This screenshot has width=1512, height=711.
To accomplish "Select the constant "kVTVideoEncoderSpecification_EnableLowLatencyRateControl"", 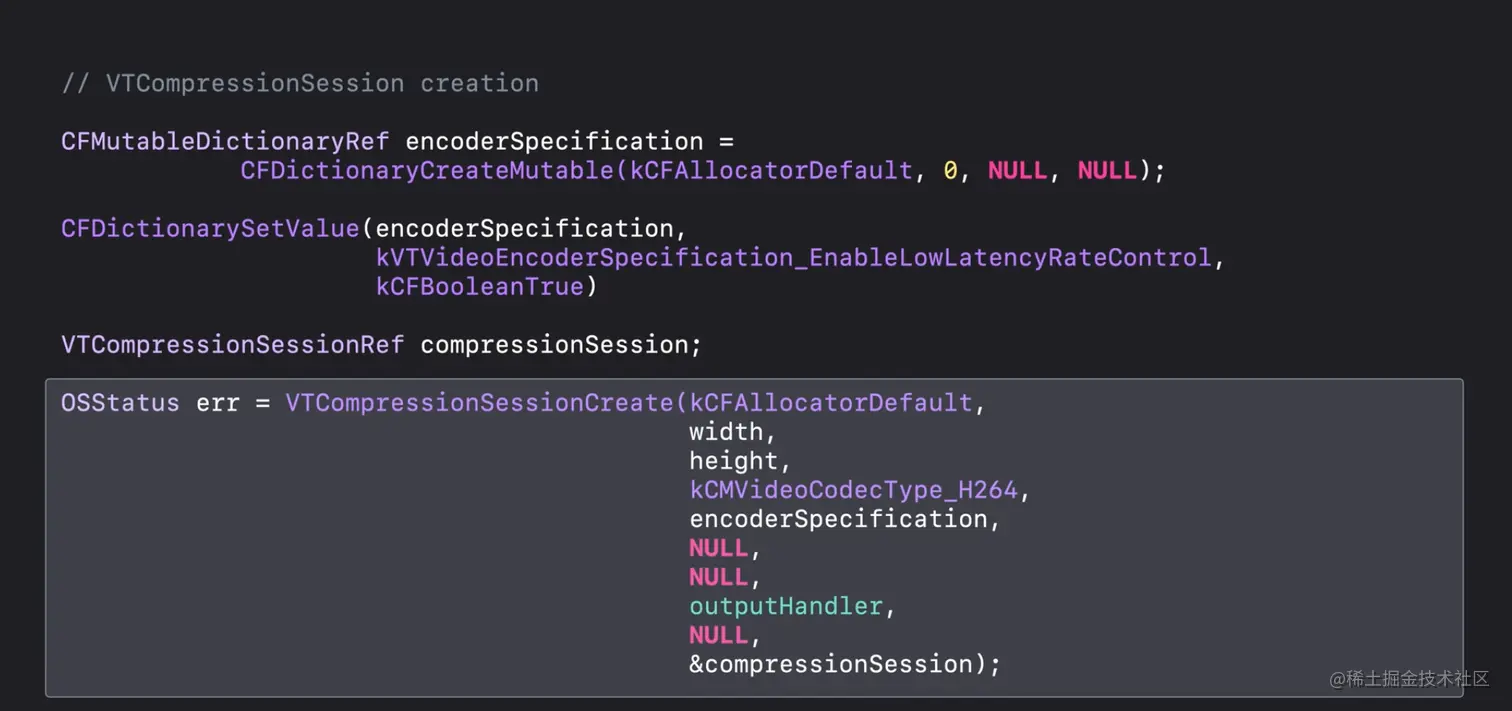I will 794,258.
